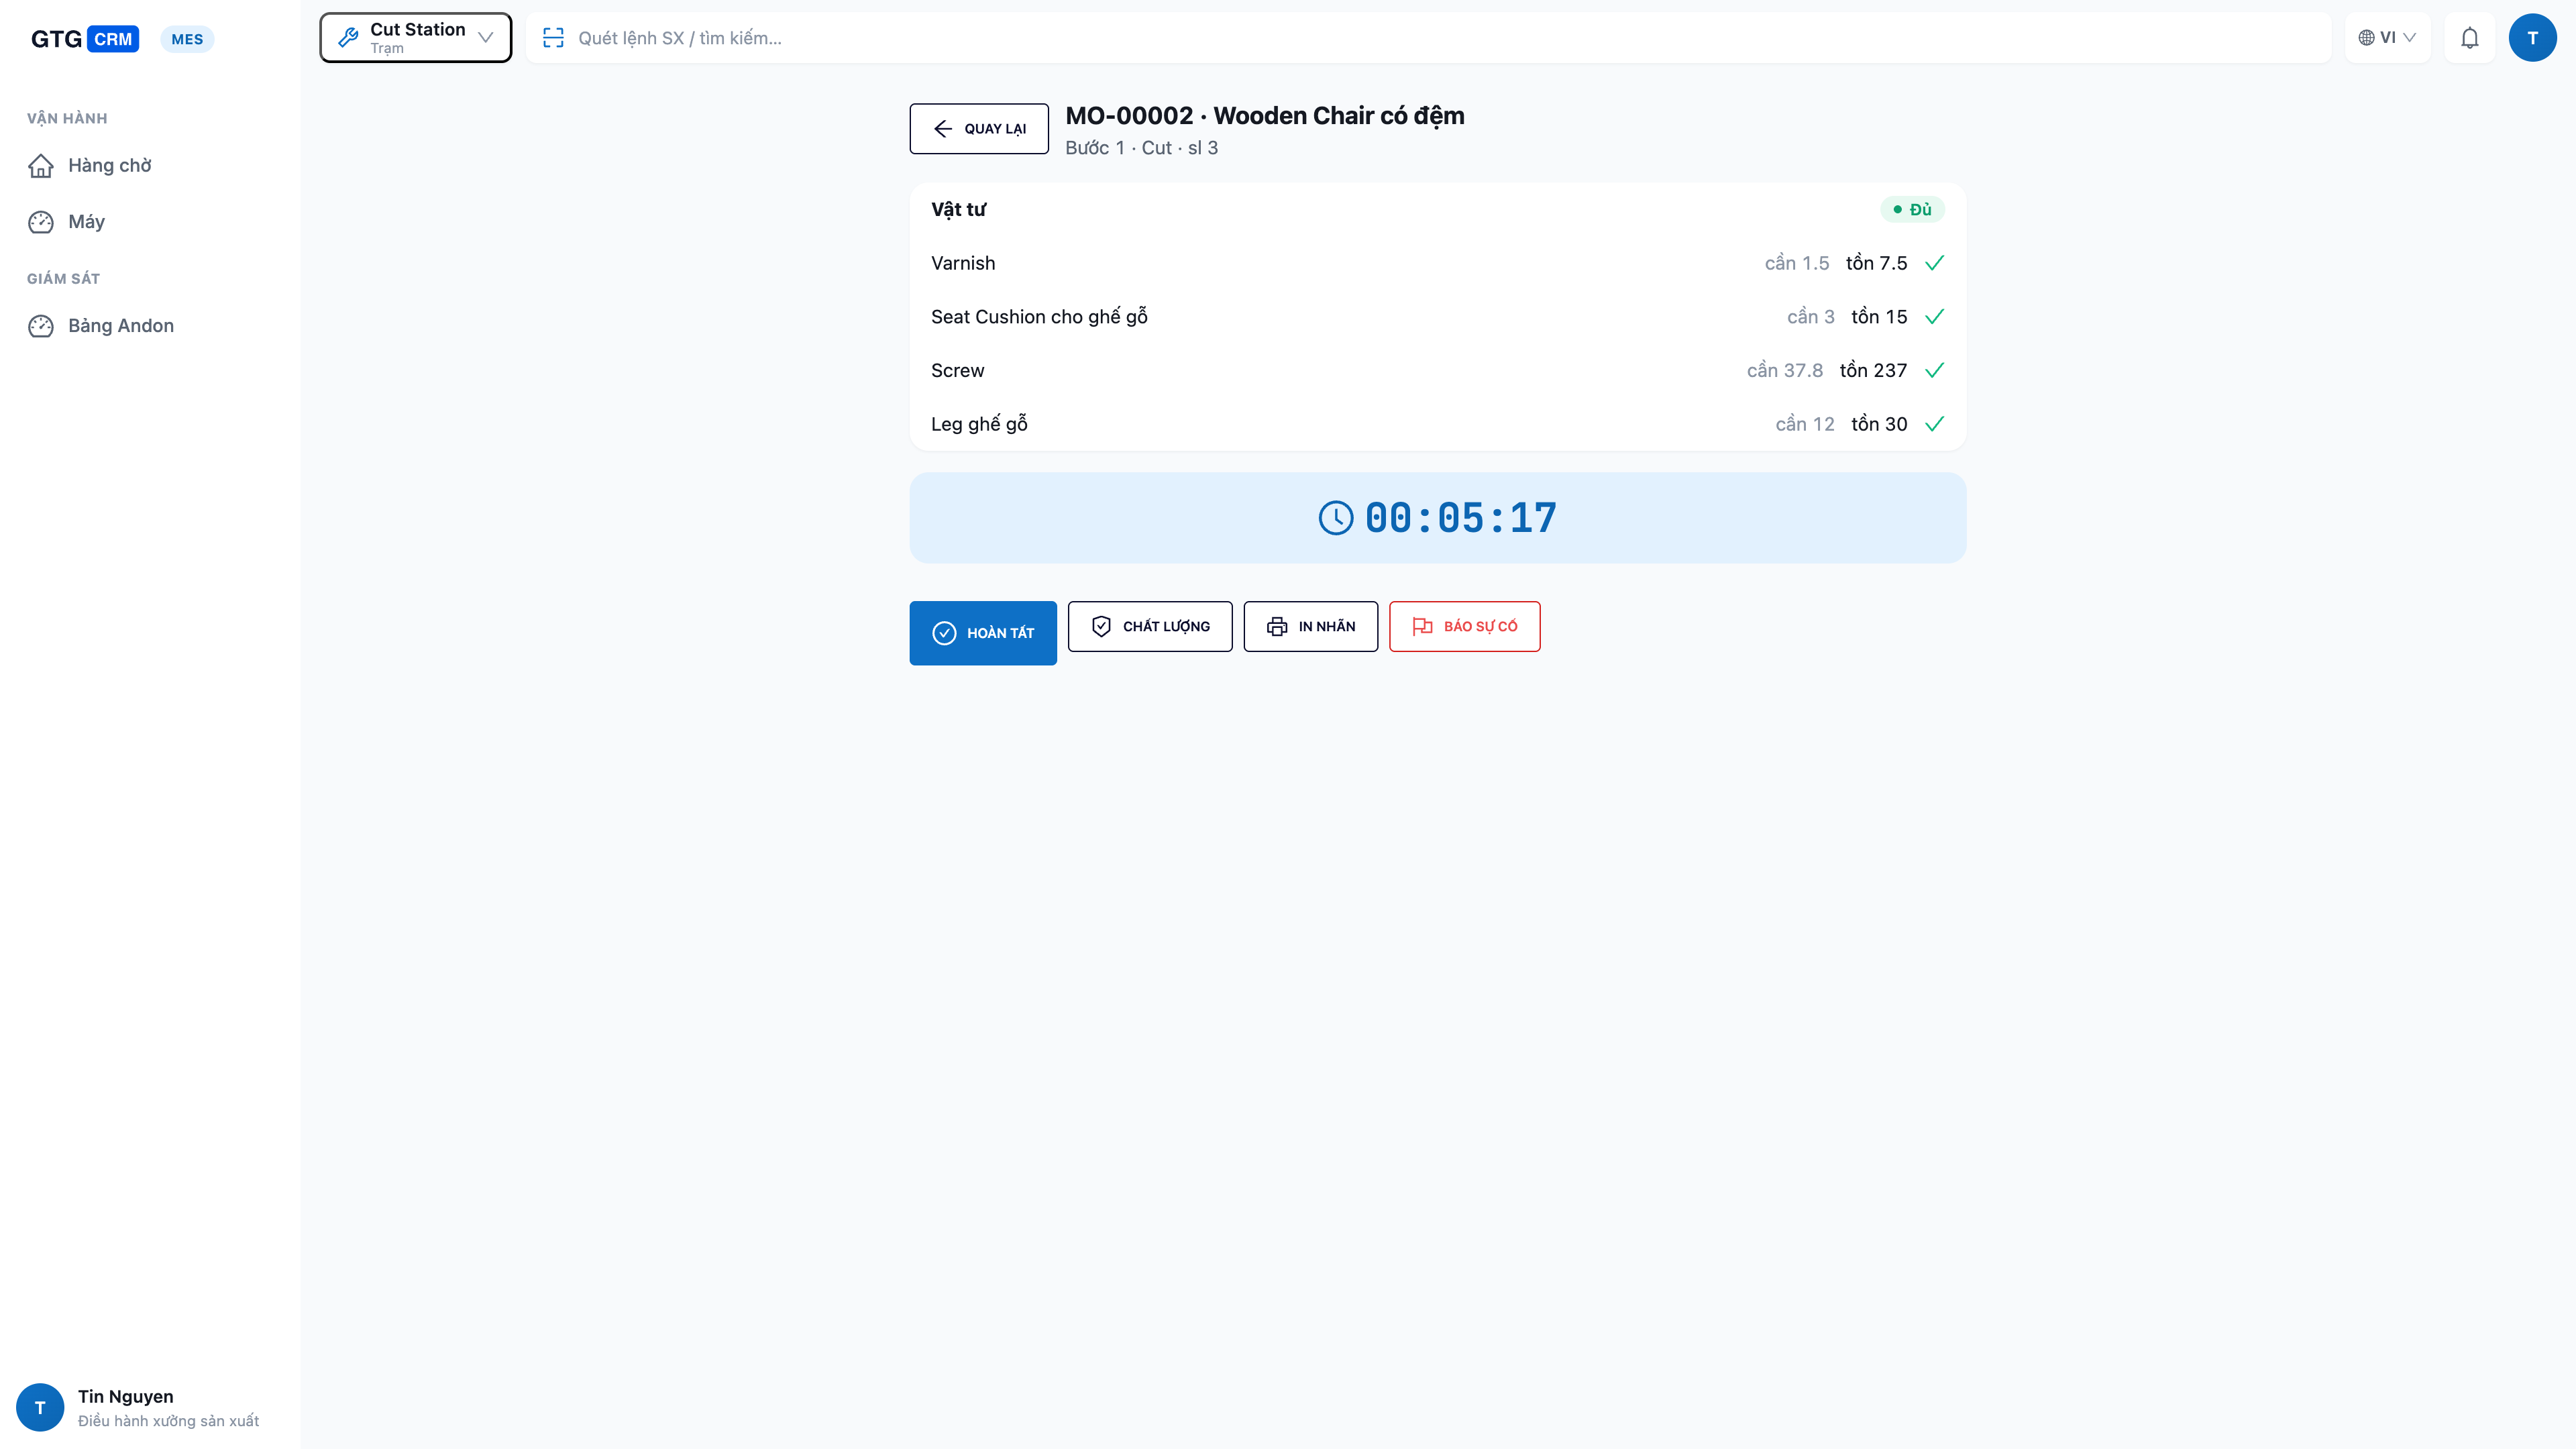The width and height of the screenshot is (2576, 1449).
Task: Click the GIÁM SÁT section label
Action: coord(63,278)
